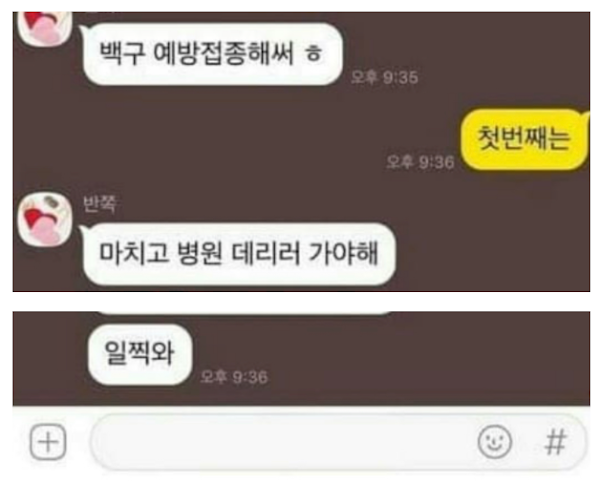Screen dimensions: 600x484
Task: Tap the ㅎ character ending first message
Action: [313, 54]
